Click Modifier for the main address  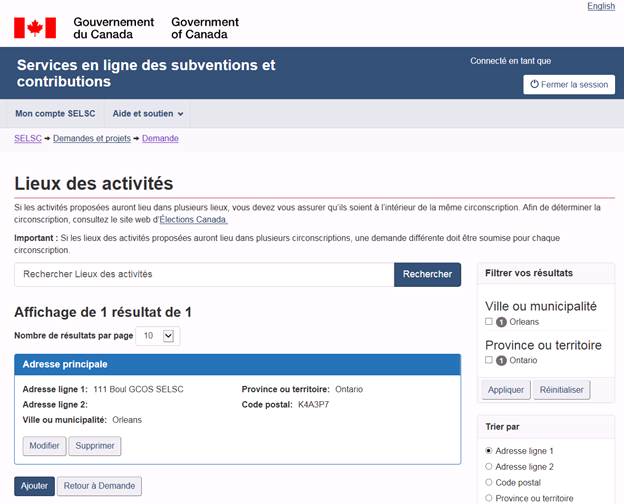[x=44, y=446]
